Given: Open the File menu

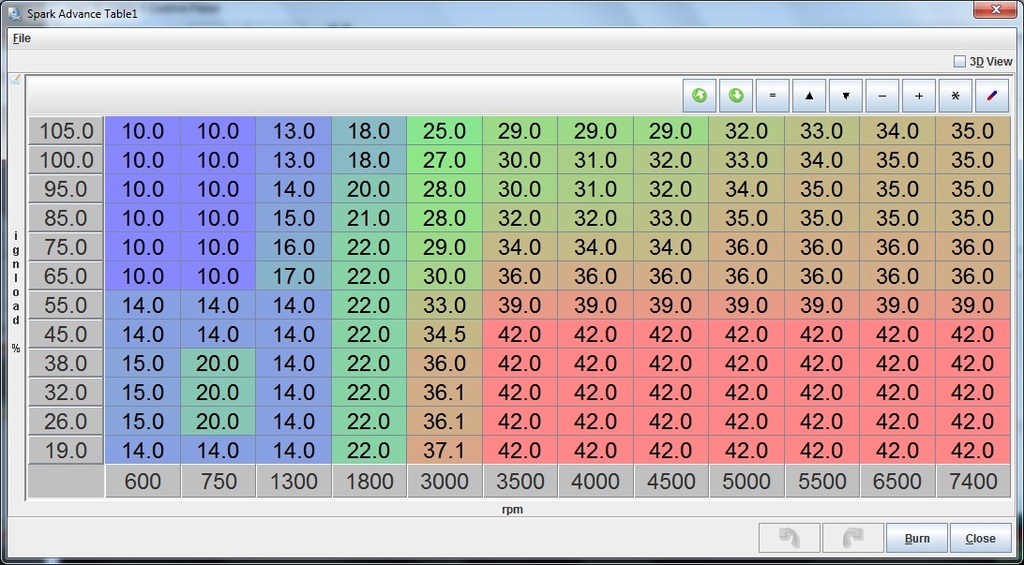Looking at the screenshot, I should (x=21, y=38).
